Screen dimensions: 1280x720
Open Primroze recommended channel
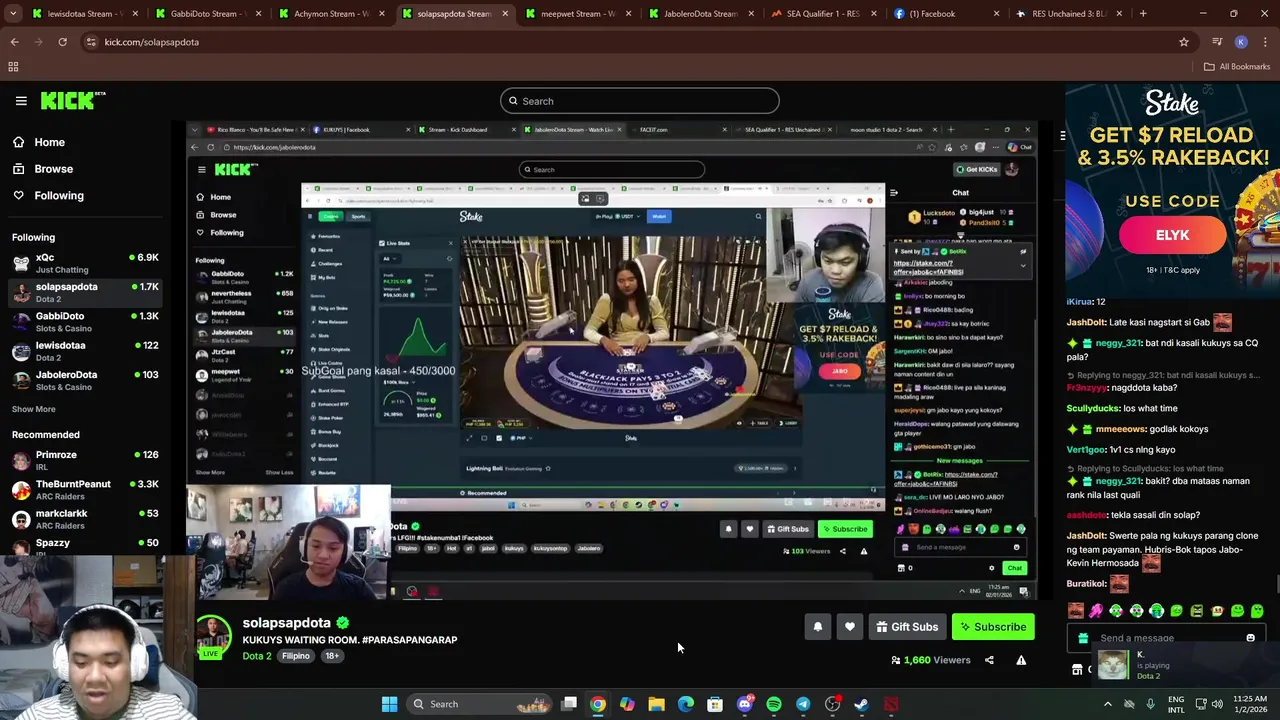coord(85,460)
